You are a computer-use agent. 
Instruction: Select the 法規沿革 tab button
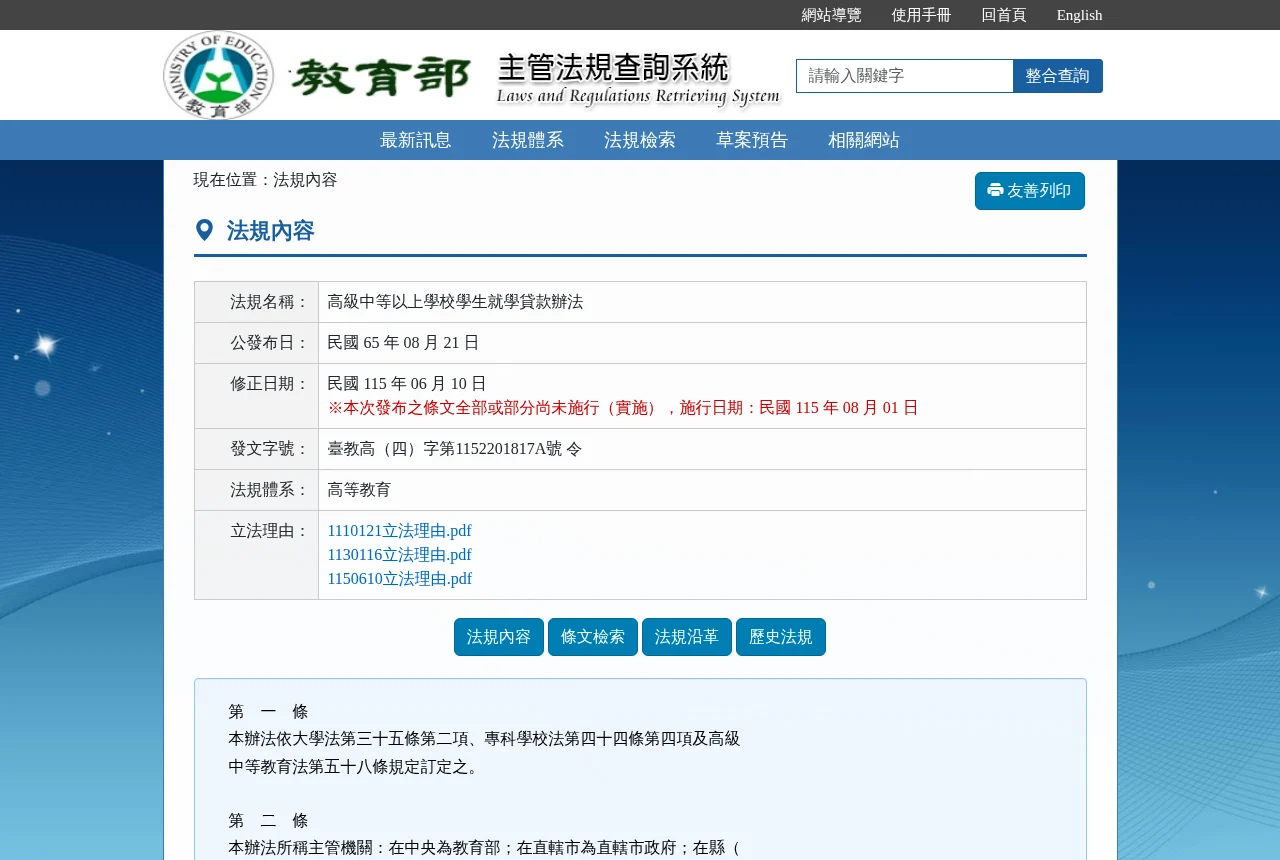[687, 637]
